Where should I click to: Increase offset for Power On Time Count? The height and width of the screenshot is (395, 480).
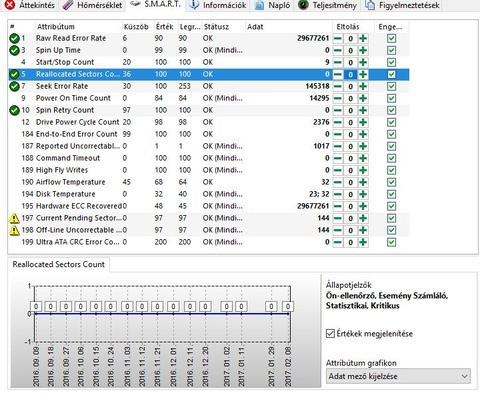click(x=363, y=98)
